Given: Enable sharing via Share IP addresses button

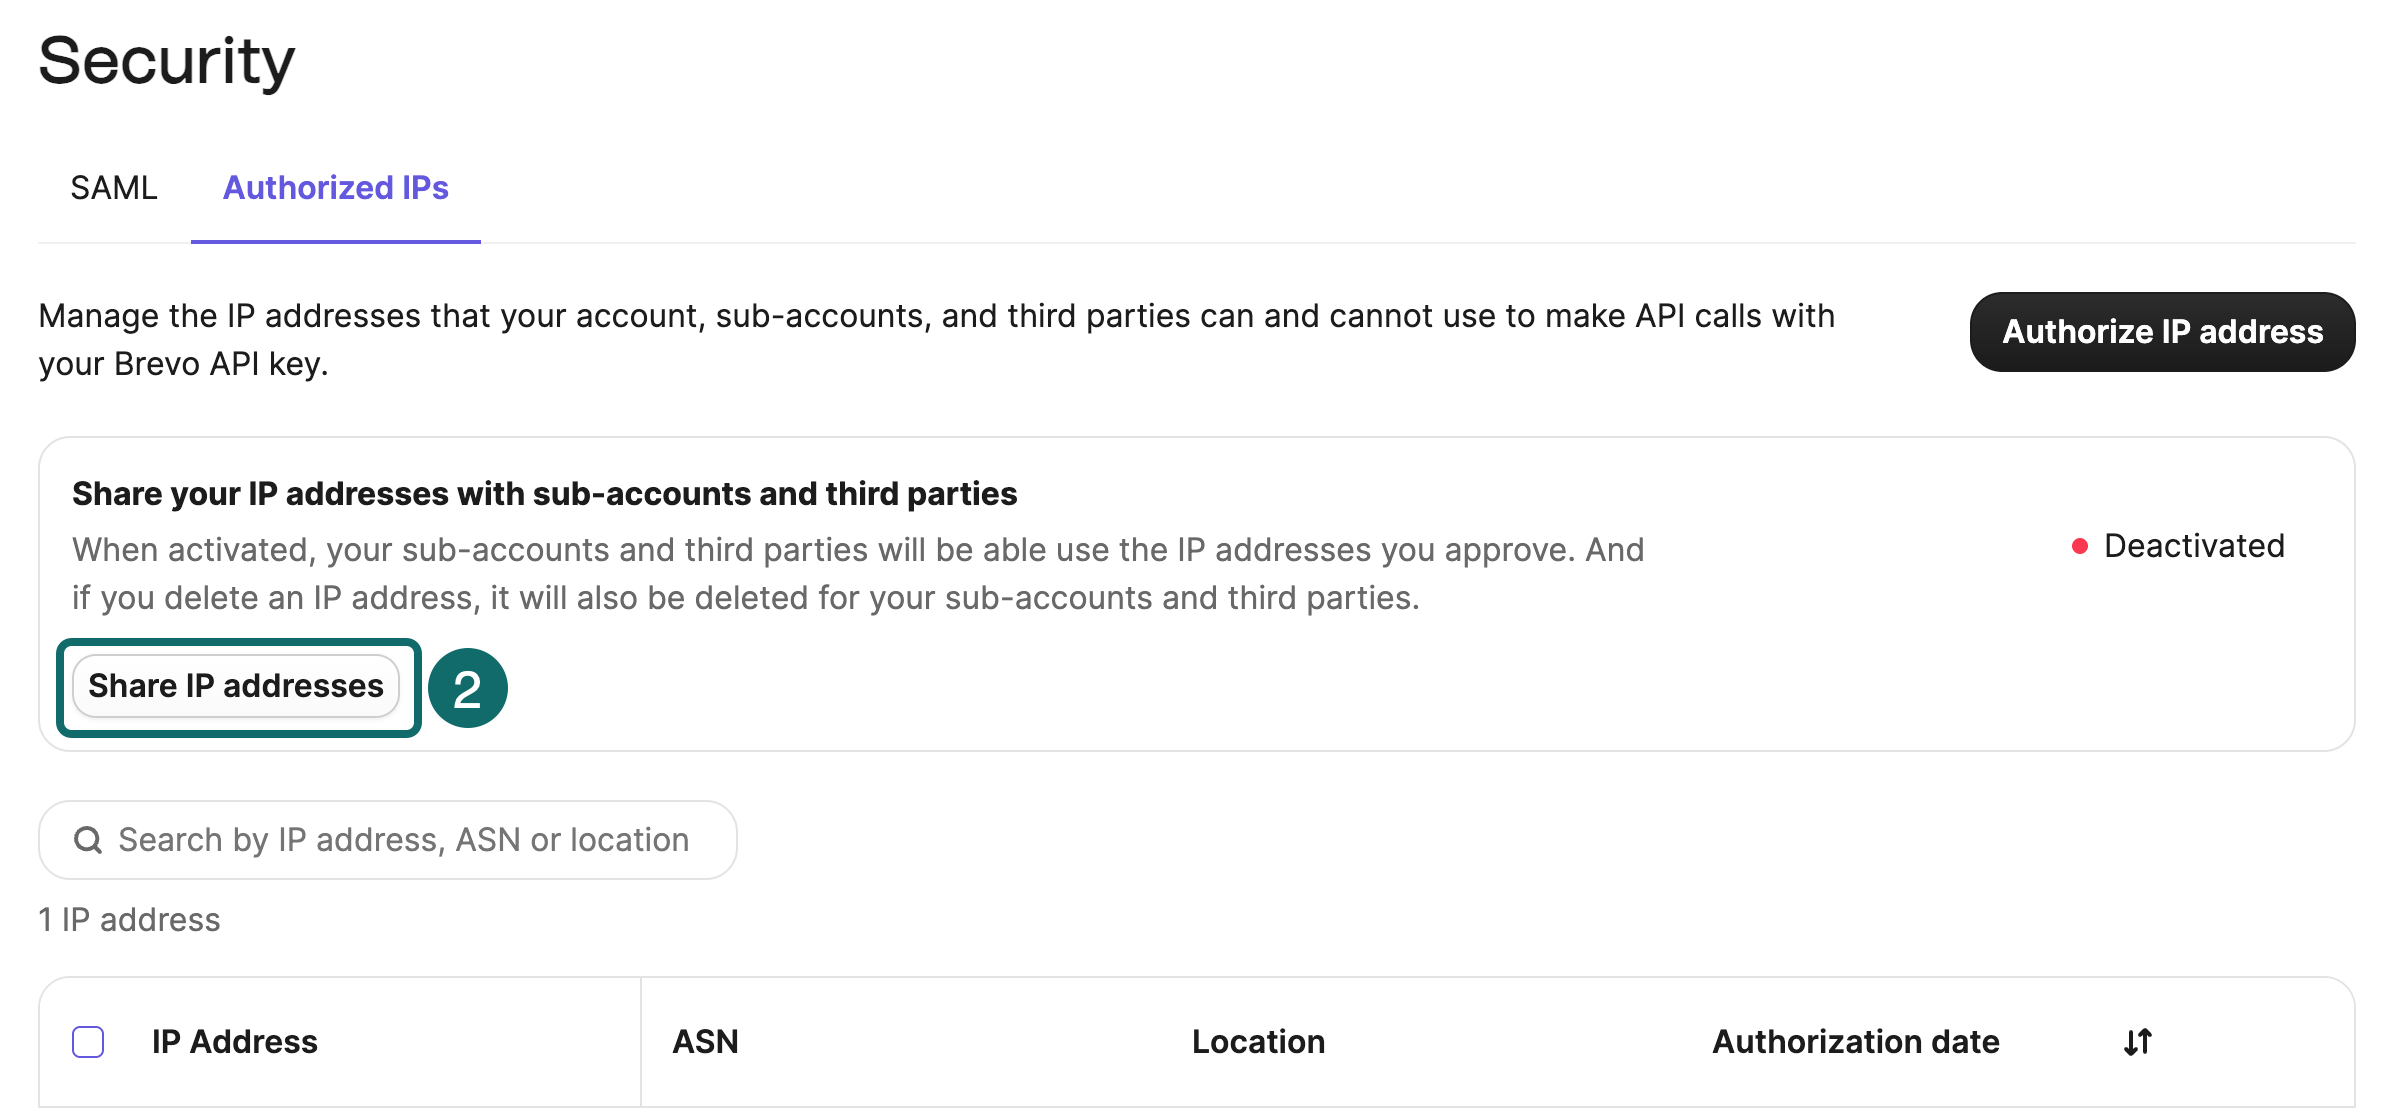Looking at the screenshot, I should 236,686.
